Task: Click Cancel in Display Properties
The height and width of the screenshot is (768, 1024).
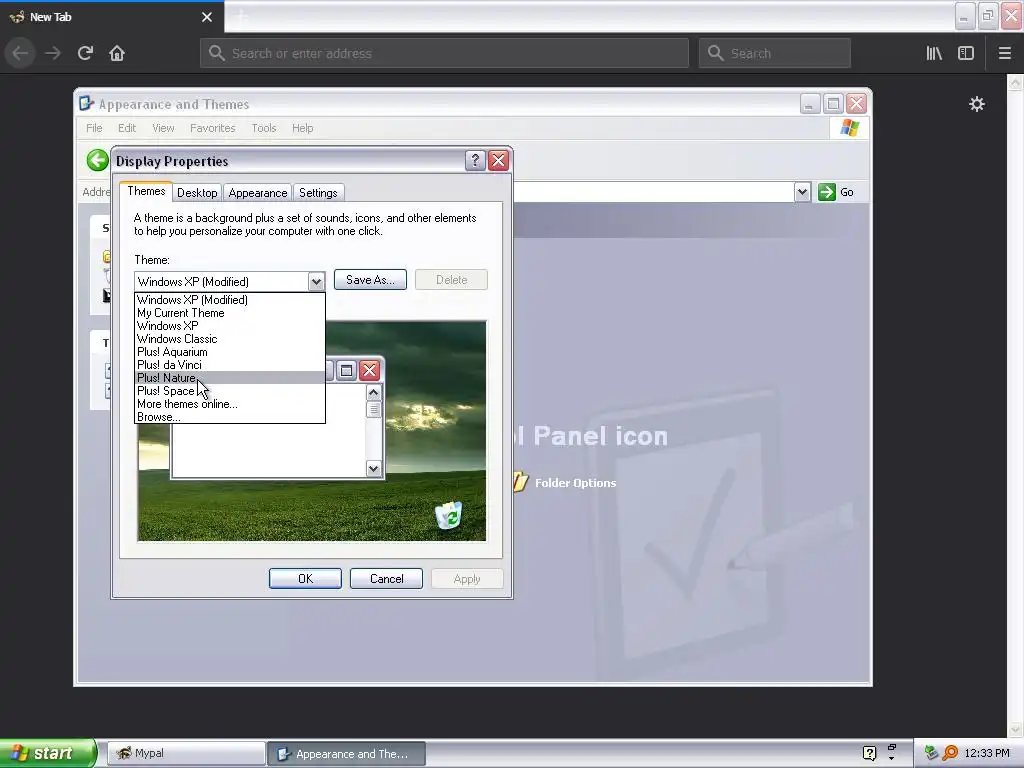Action: click(x=386, y=579)
